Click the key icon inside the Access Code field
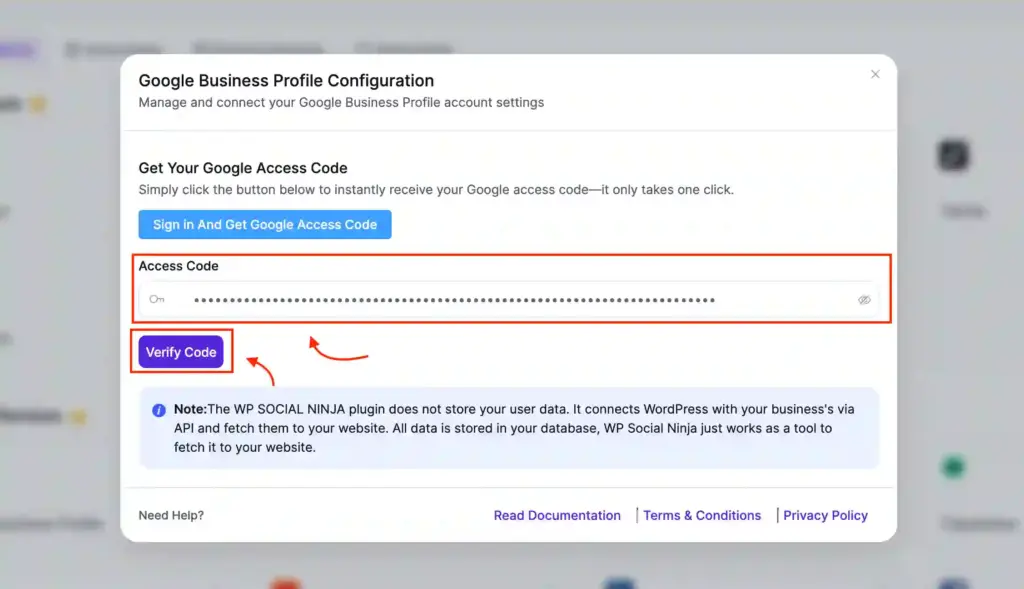The width and height of the screenshot is (1024, 589). coord(157,299)
